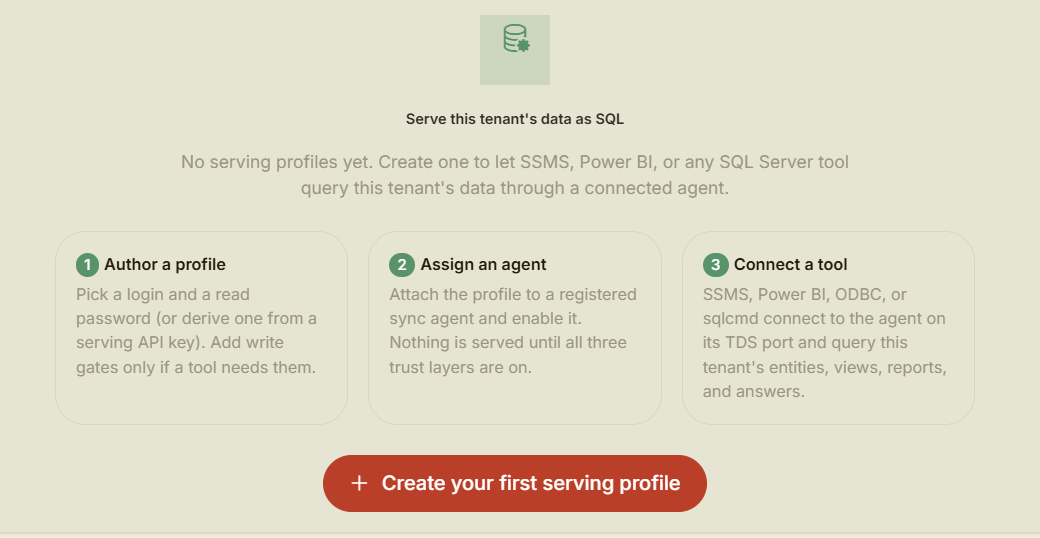
Task: Click the "trust layers are on" text
Action: click(461, 367)
